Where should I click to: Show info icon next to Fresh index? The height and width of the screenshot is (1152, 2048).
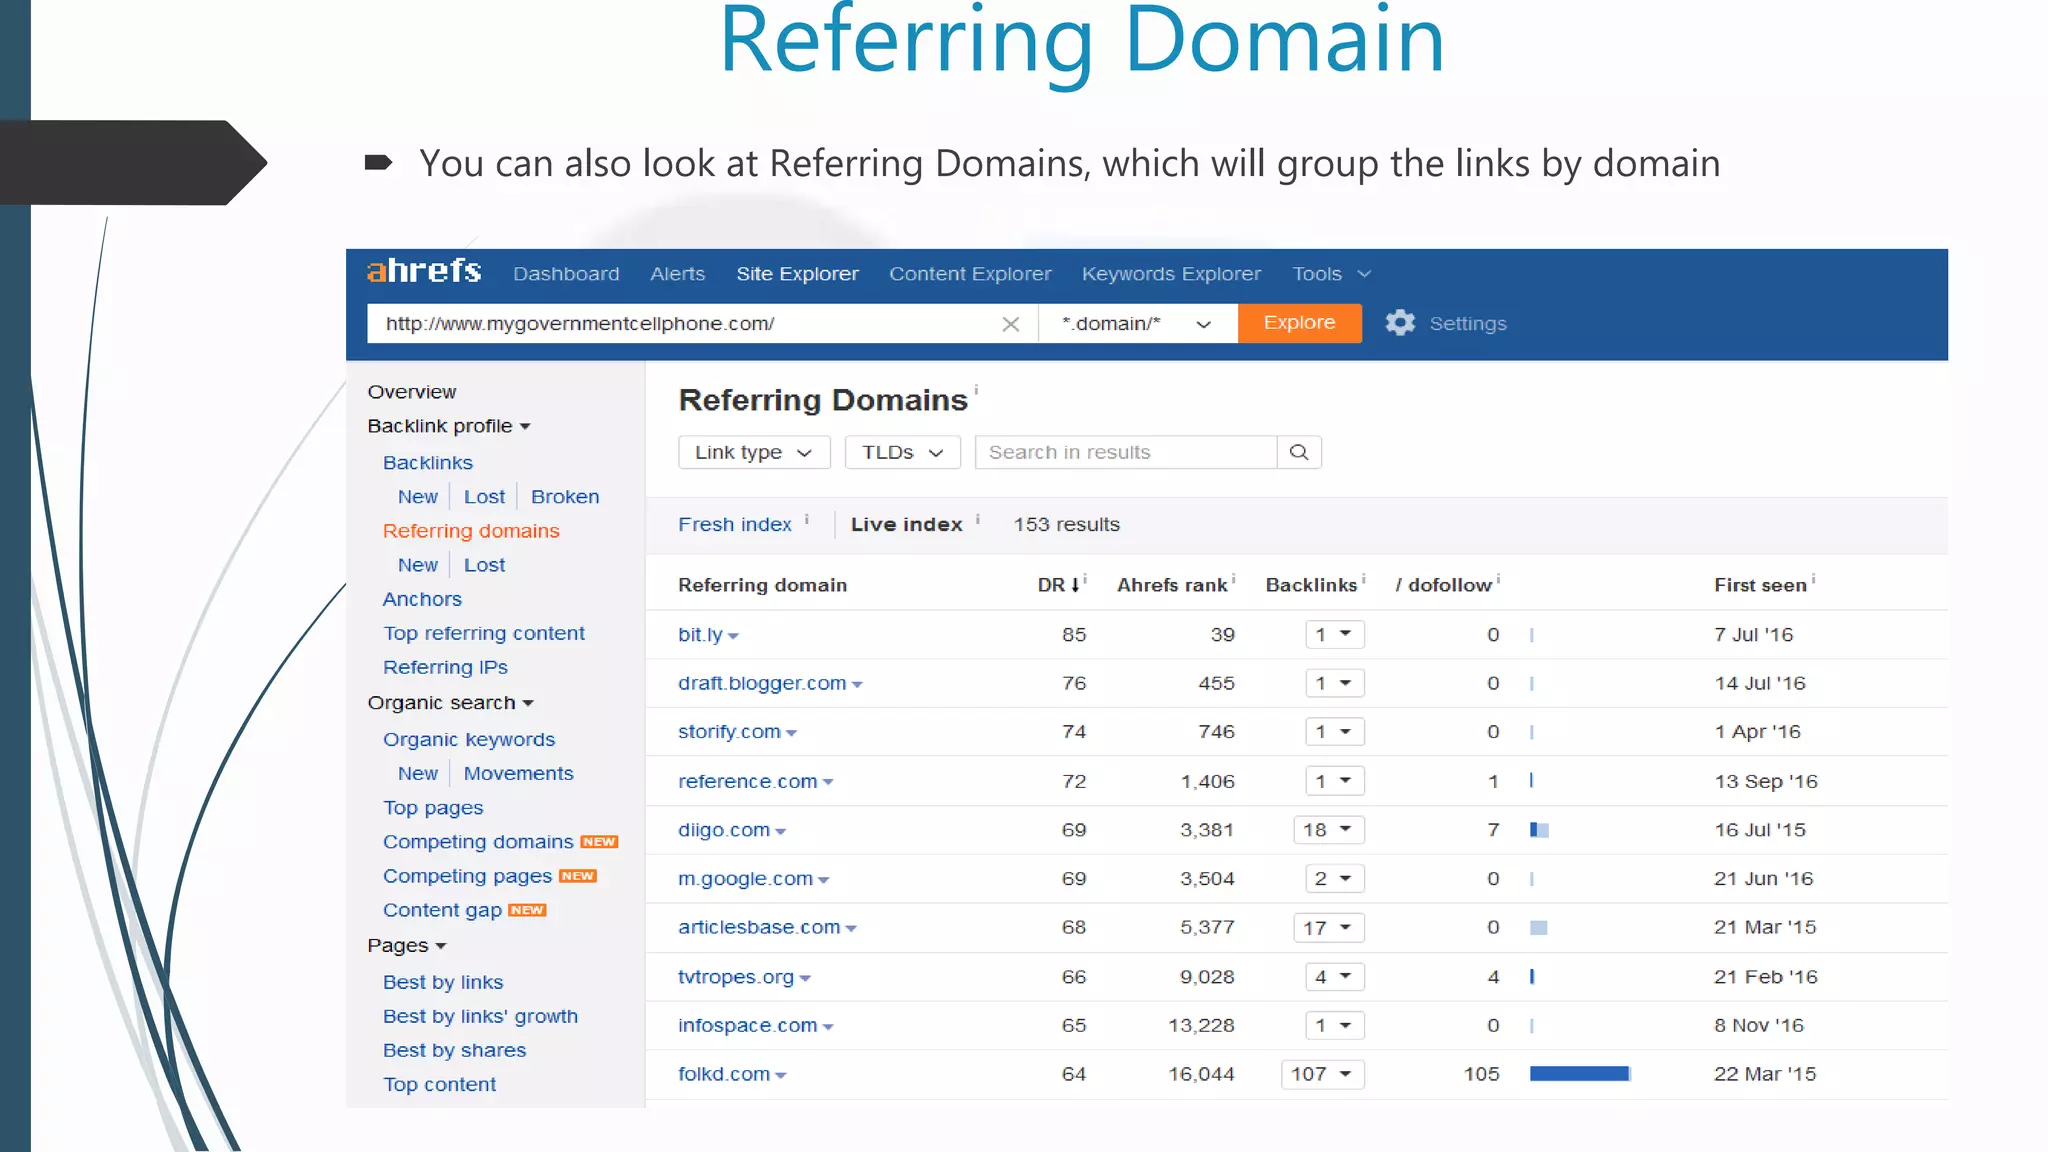(x=807, y=519)
